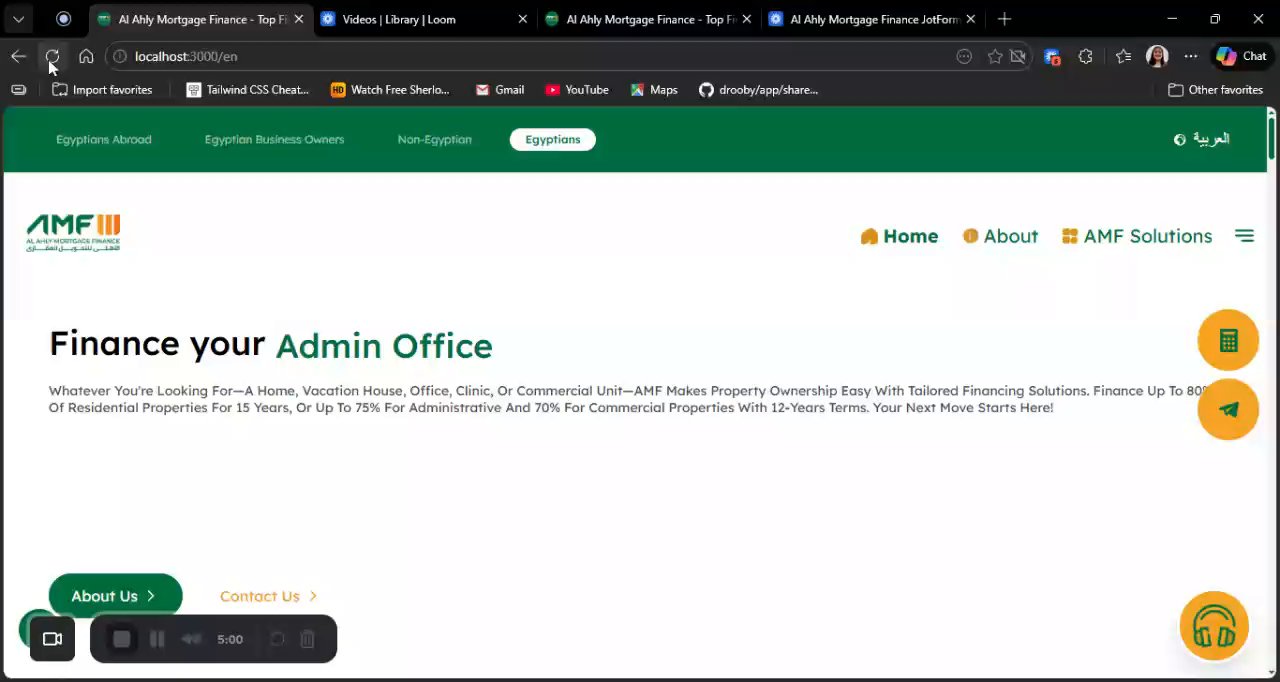
Task: Select the Egyptians pill tab
Action: (x=553, y=140)
